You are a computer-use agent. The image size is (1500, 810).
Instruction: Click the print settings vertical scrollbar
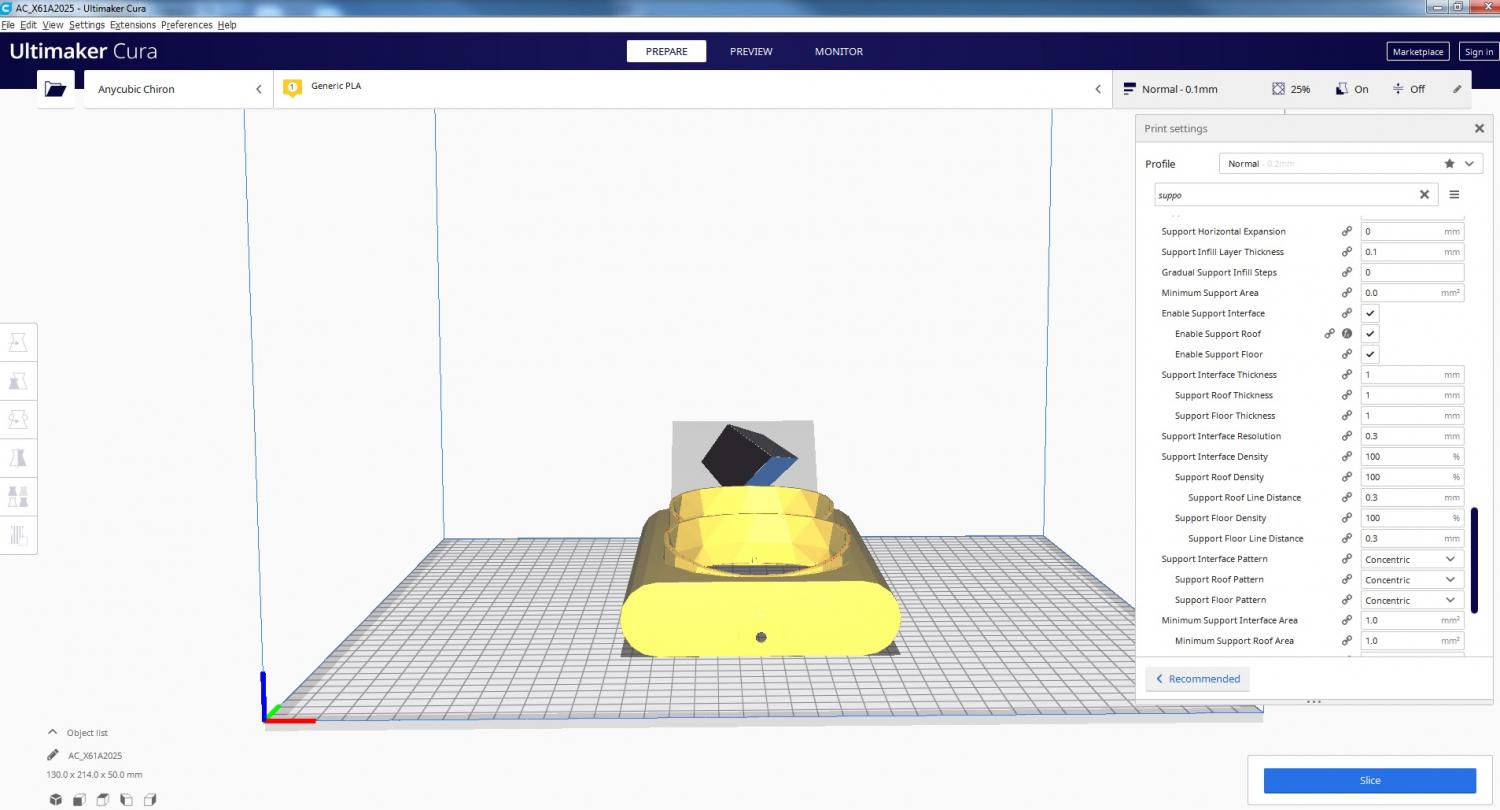coord(1474,560)
